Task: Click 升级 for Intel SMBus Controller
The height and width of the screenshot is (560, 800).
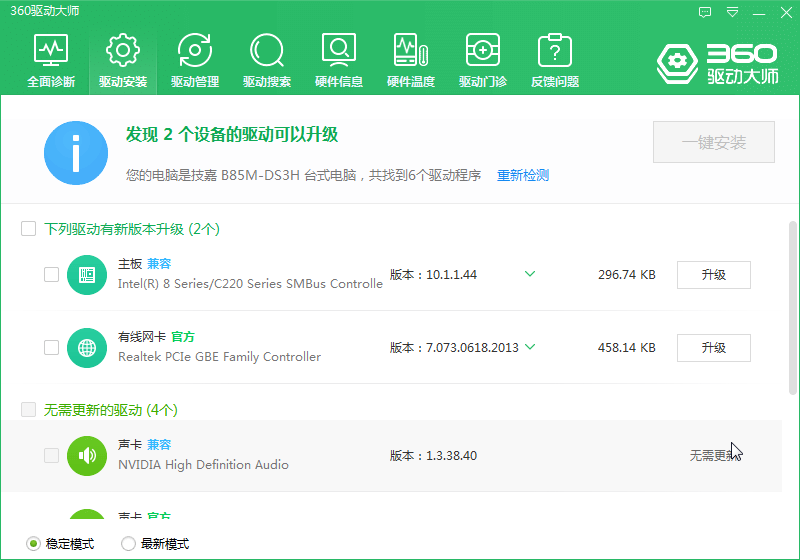Action: (x=713, y=274)
